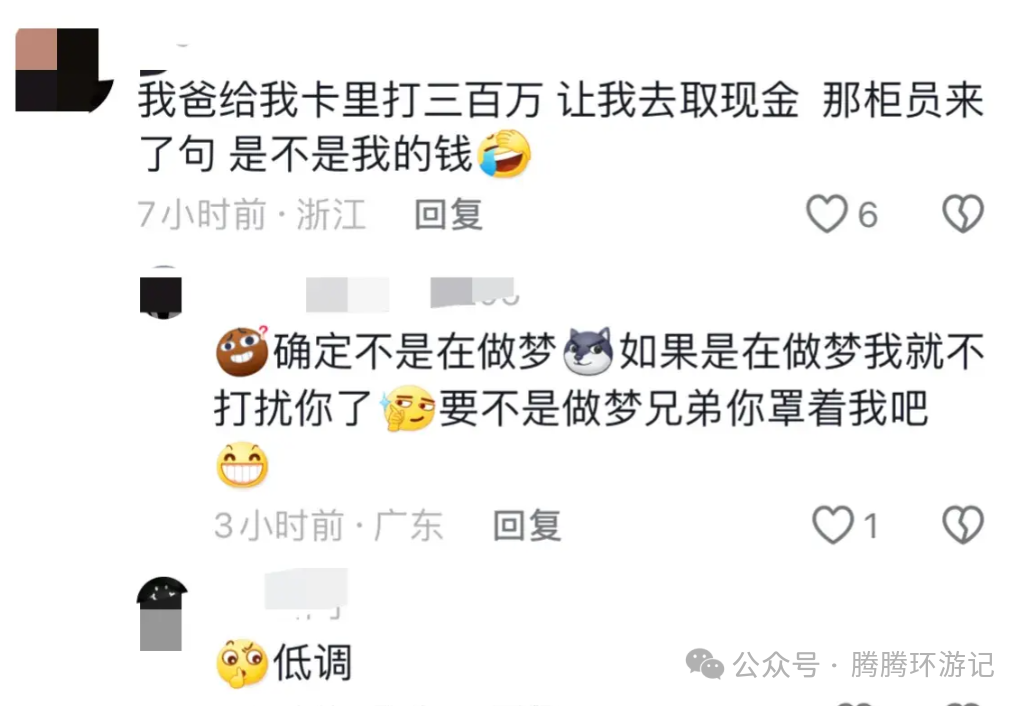
Task: Dislike the Zhejiang comment via broken heart
Action: tap(963, 214)
